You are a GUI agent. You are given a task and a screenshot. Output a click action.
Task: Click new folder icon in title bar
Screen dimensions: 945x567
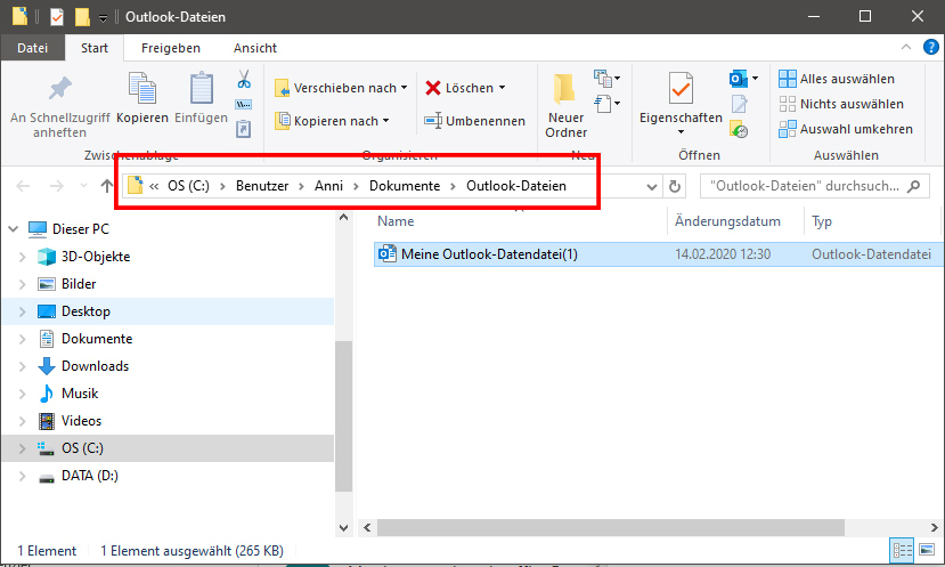coord(82,17)
